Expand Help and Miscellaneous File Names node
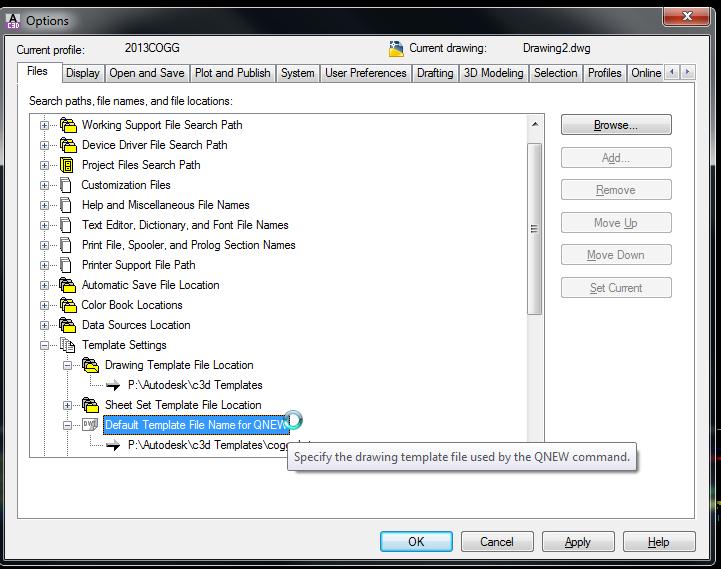This screenshot has height=569, width=721. [x=44, y=205]
